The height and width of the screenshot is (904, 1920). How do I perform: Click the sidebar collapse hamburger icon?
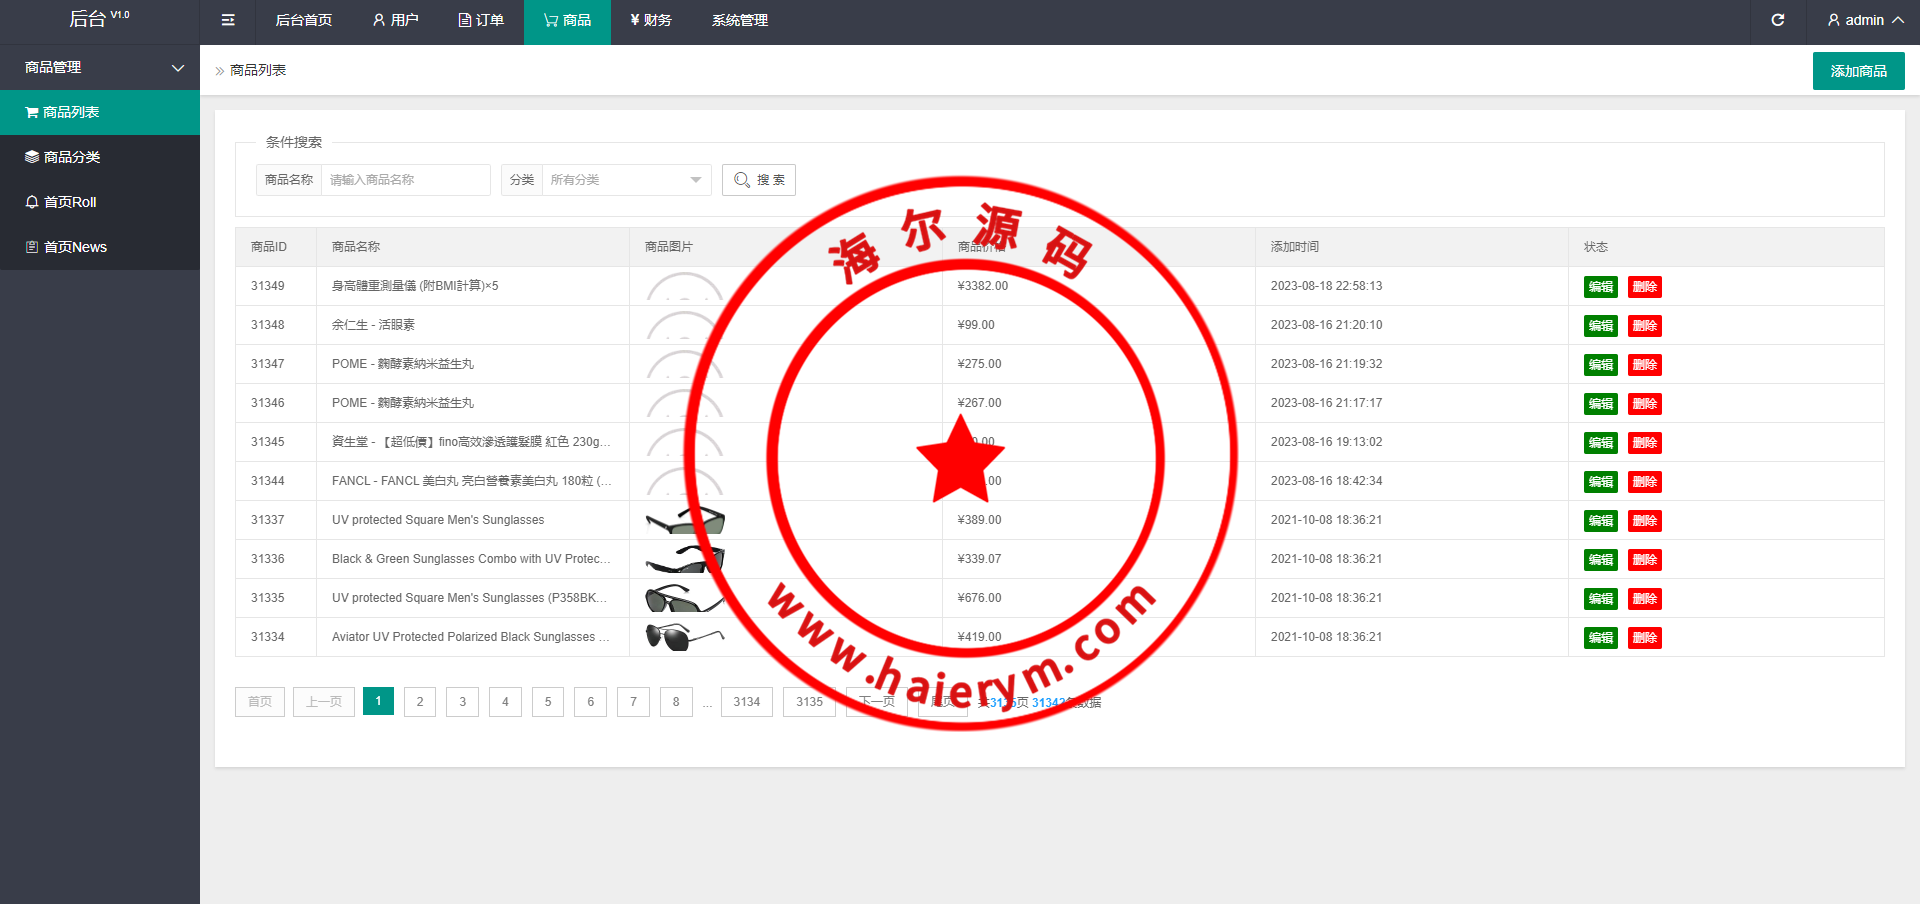point(228,20)
